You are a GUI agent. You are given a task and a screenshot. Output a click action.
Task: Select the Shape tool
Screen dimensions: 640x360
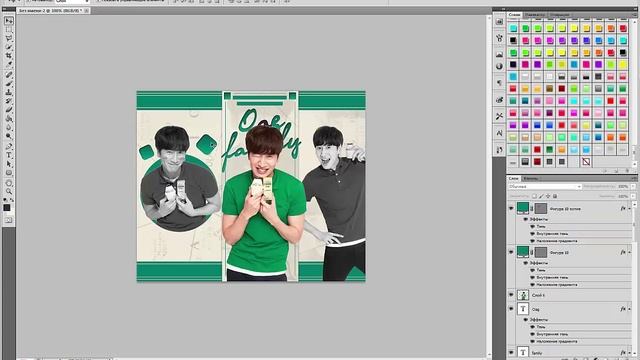pyautogui.click(x=9, y=173)
